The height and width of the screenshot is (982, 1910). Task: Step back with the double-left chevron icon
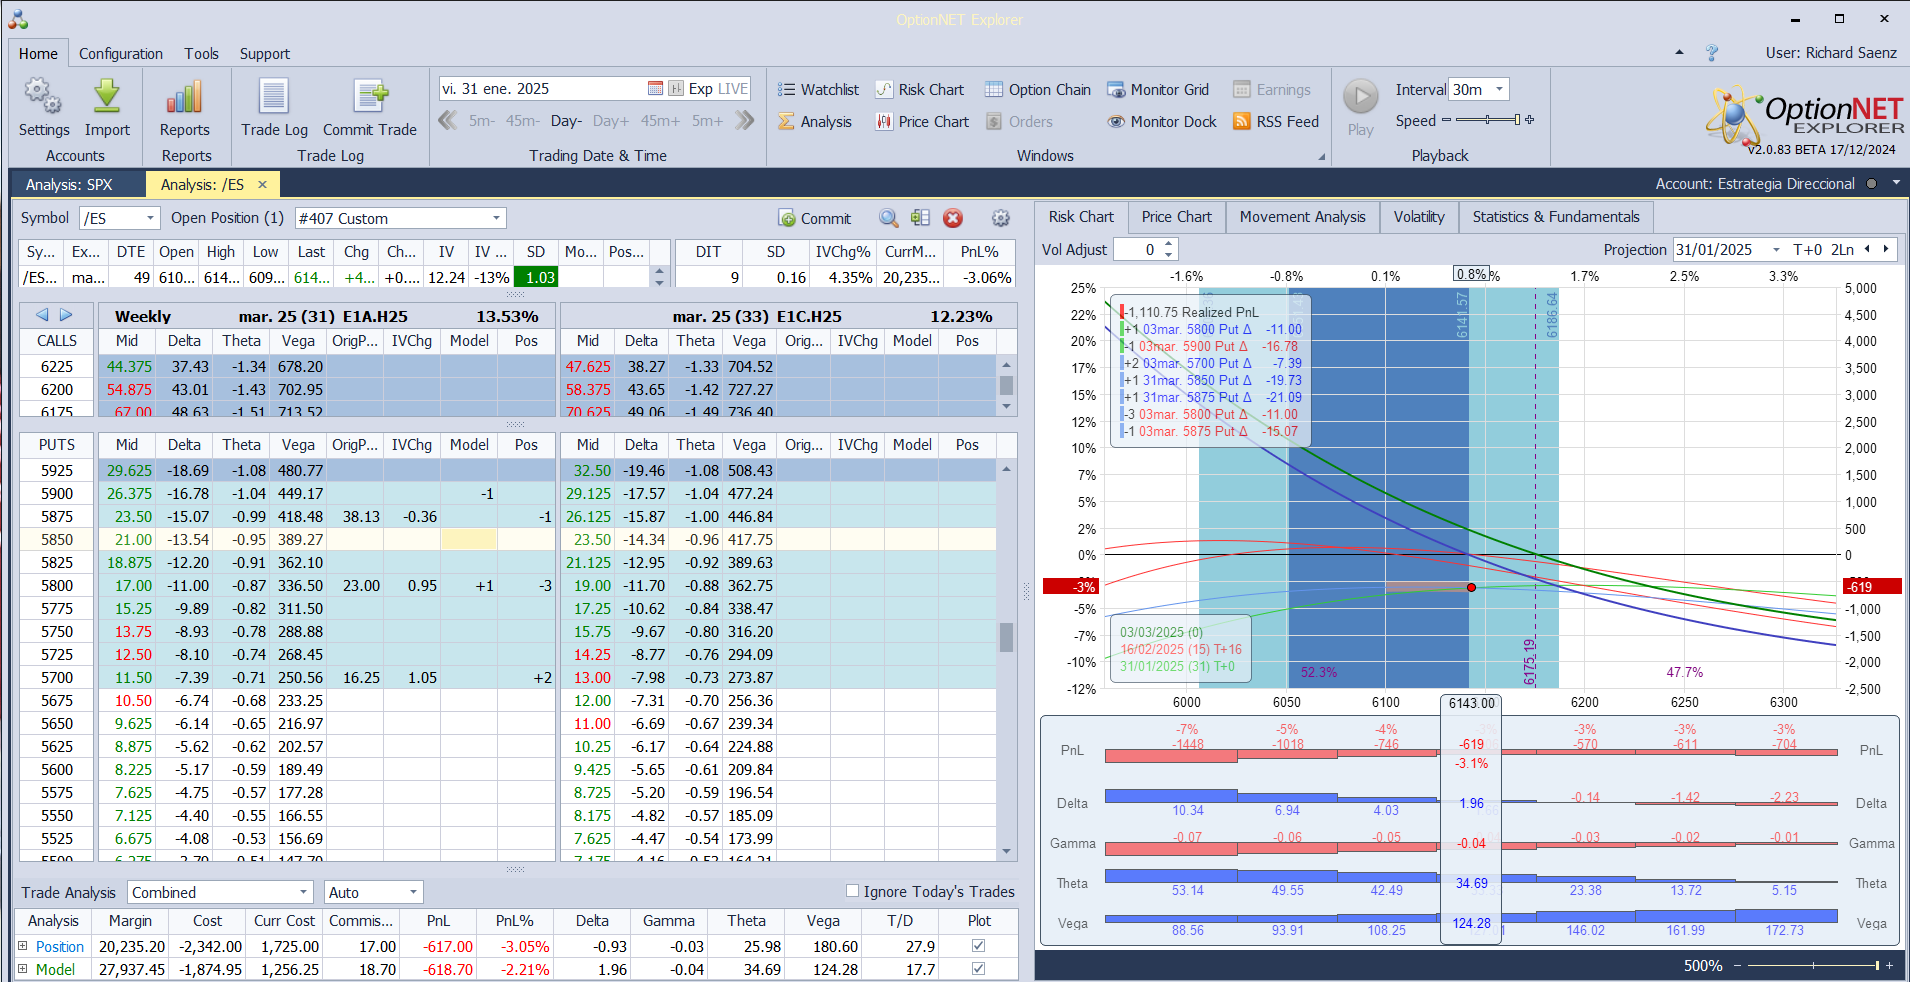point(448,121)
